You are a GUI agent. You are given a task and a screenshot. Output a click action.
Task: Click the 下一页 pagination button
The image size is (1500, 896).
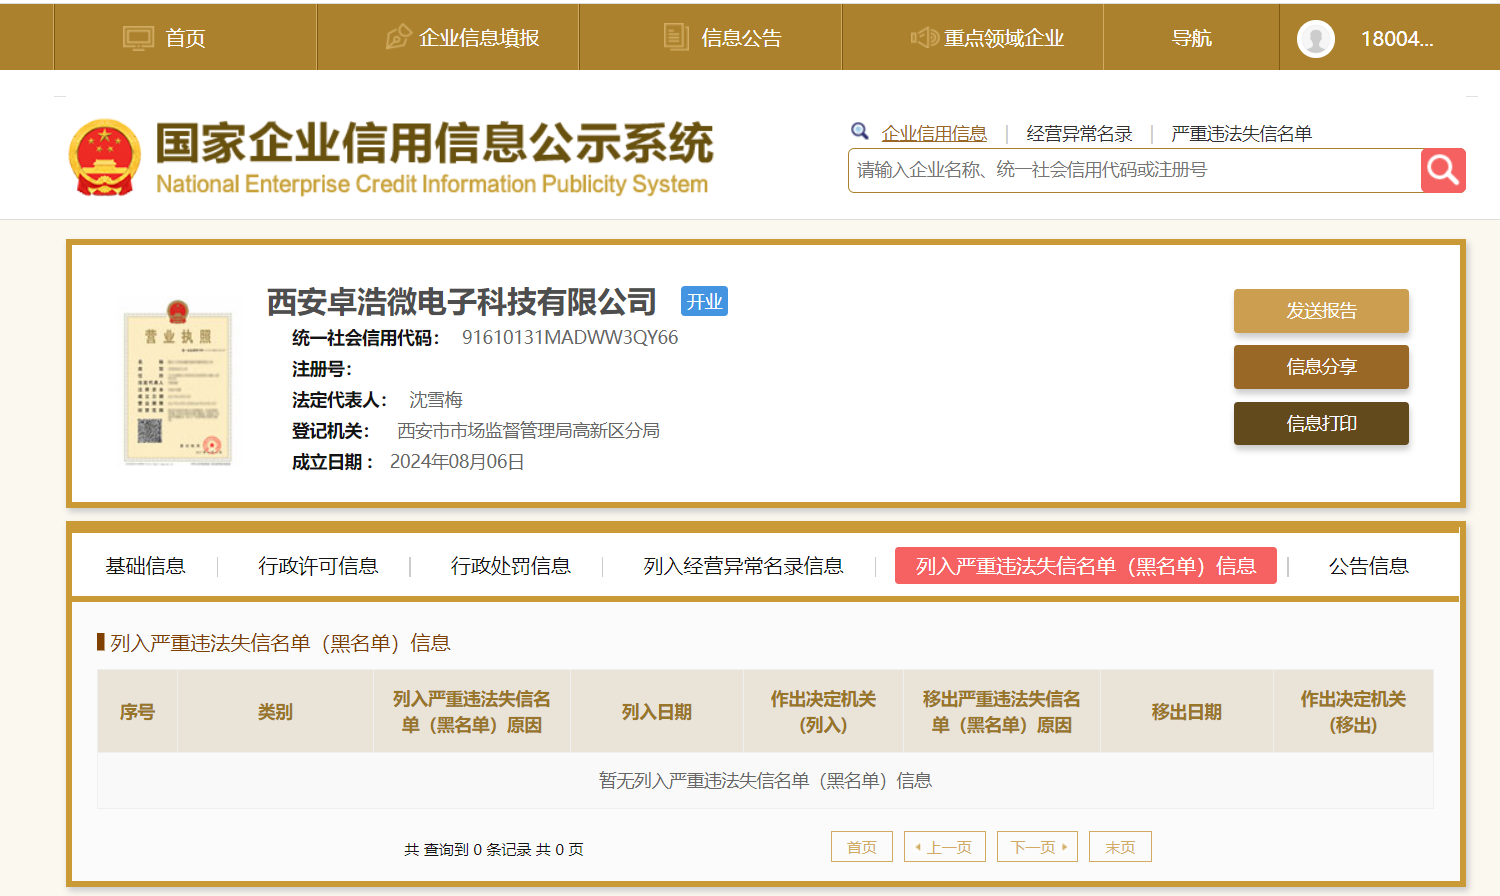[x=1037, y=847]
